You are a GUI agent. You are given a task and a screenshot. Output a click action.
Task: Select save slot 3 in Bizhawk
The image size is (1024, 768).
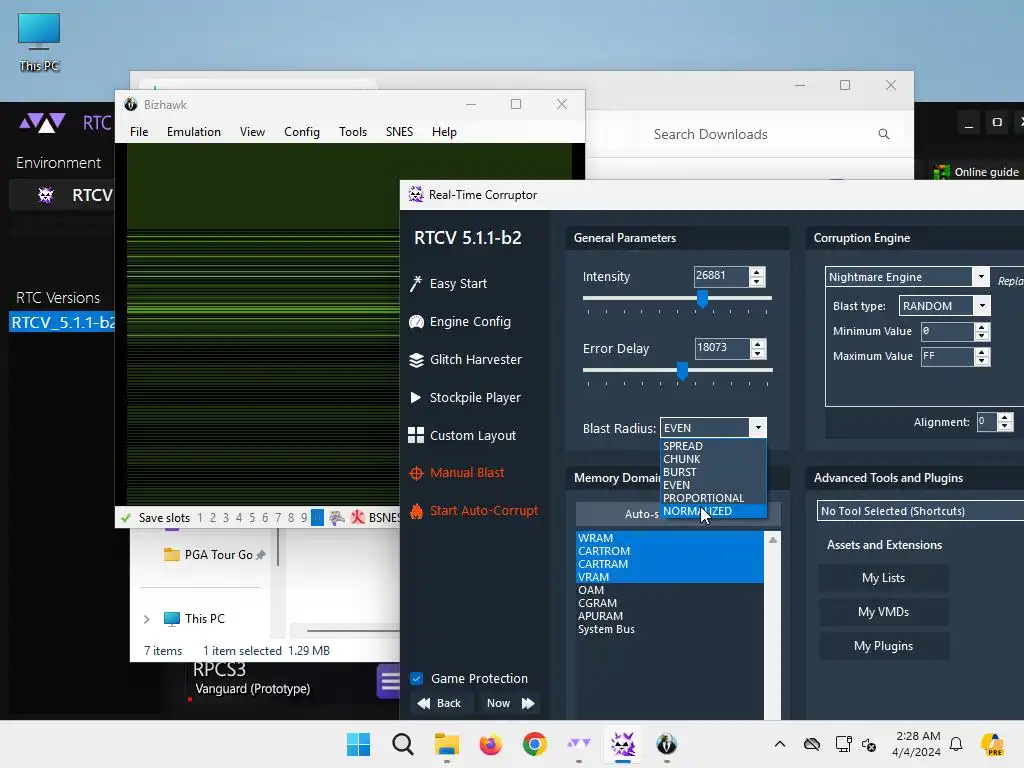tap(226, 518)
